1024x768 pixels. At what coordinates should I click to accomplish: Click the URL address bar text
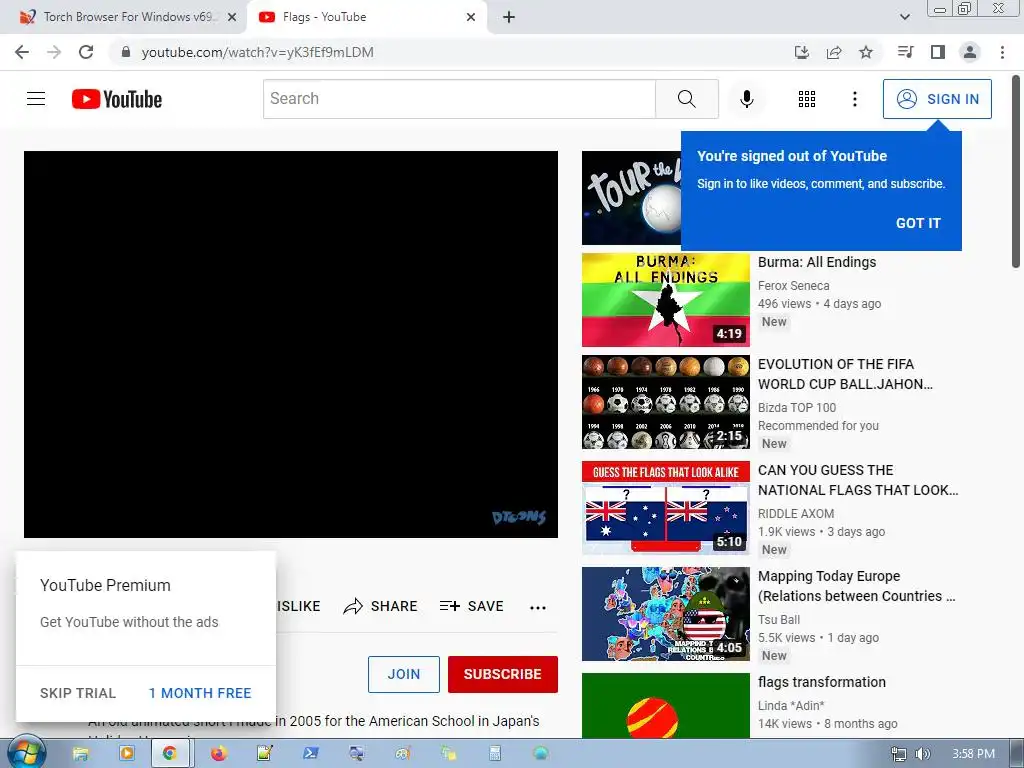257,52
